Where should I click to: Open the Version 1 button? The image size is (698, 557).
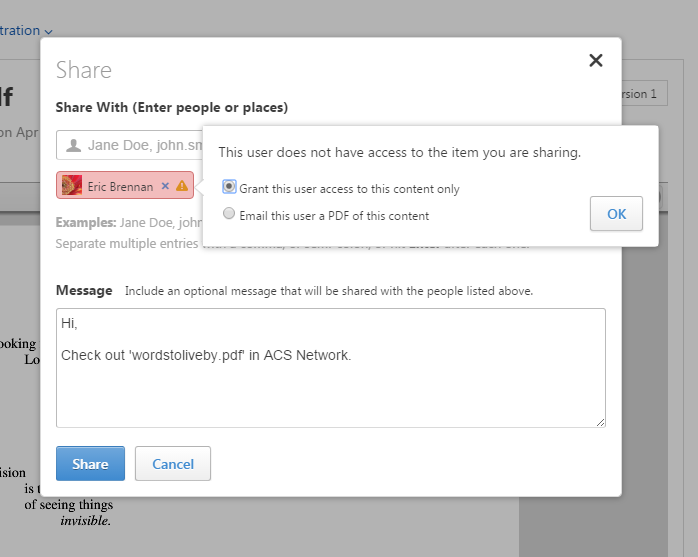click(x=640, y=94)
